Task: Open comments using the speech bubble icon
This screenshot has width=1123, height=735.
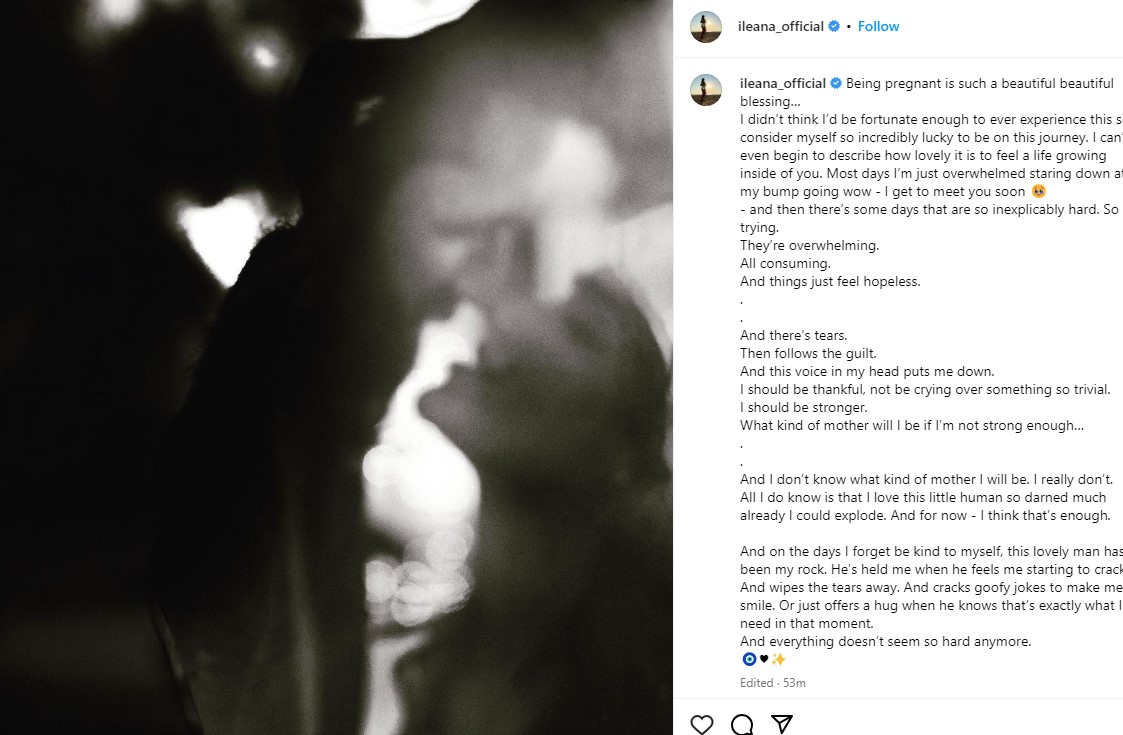Action: pos(742,724)
